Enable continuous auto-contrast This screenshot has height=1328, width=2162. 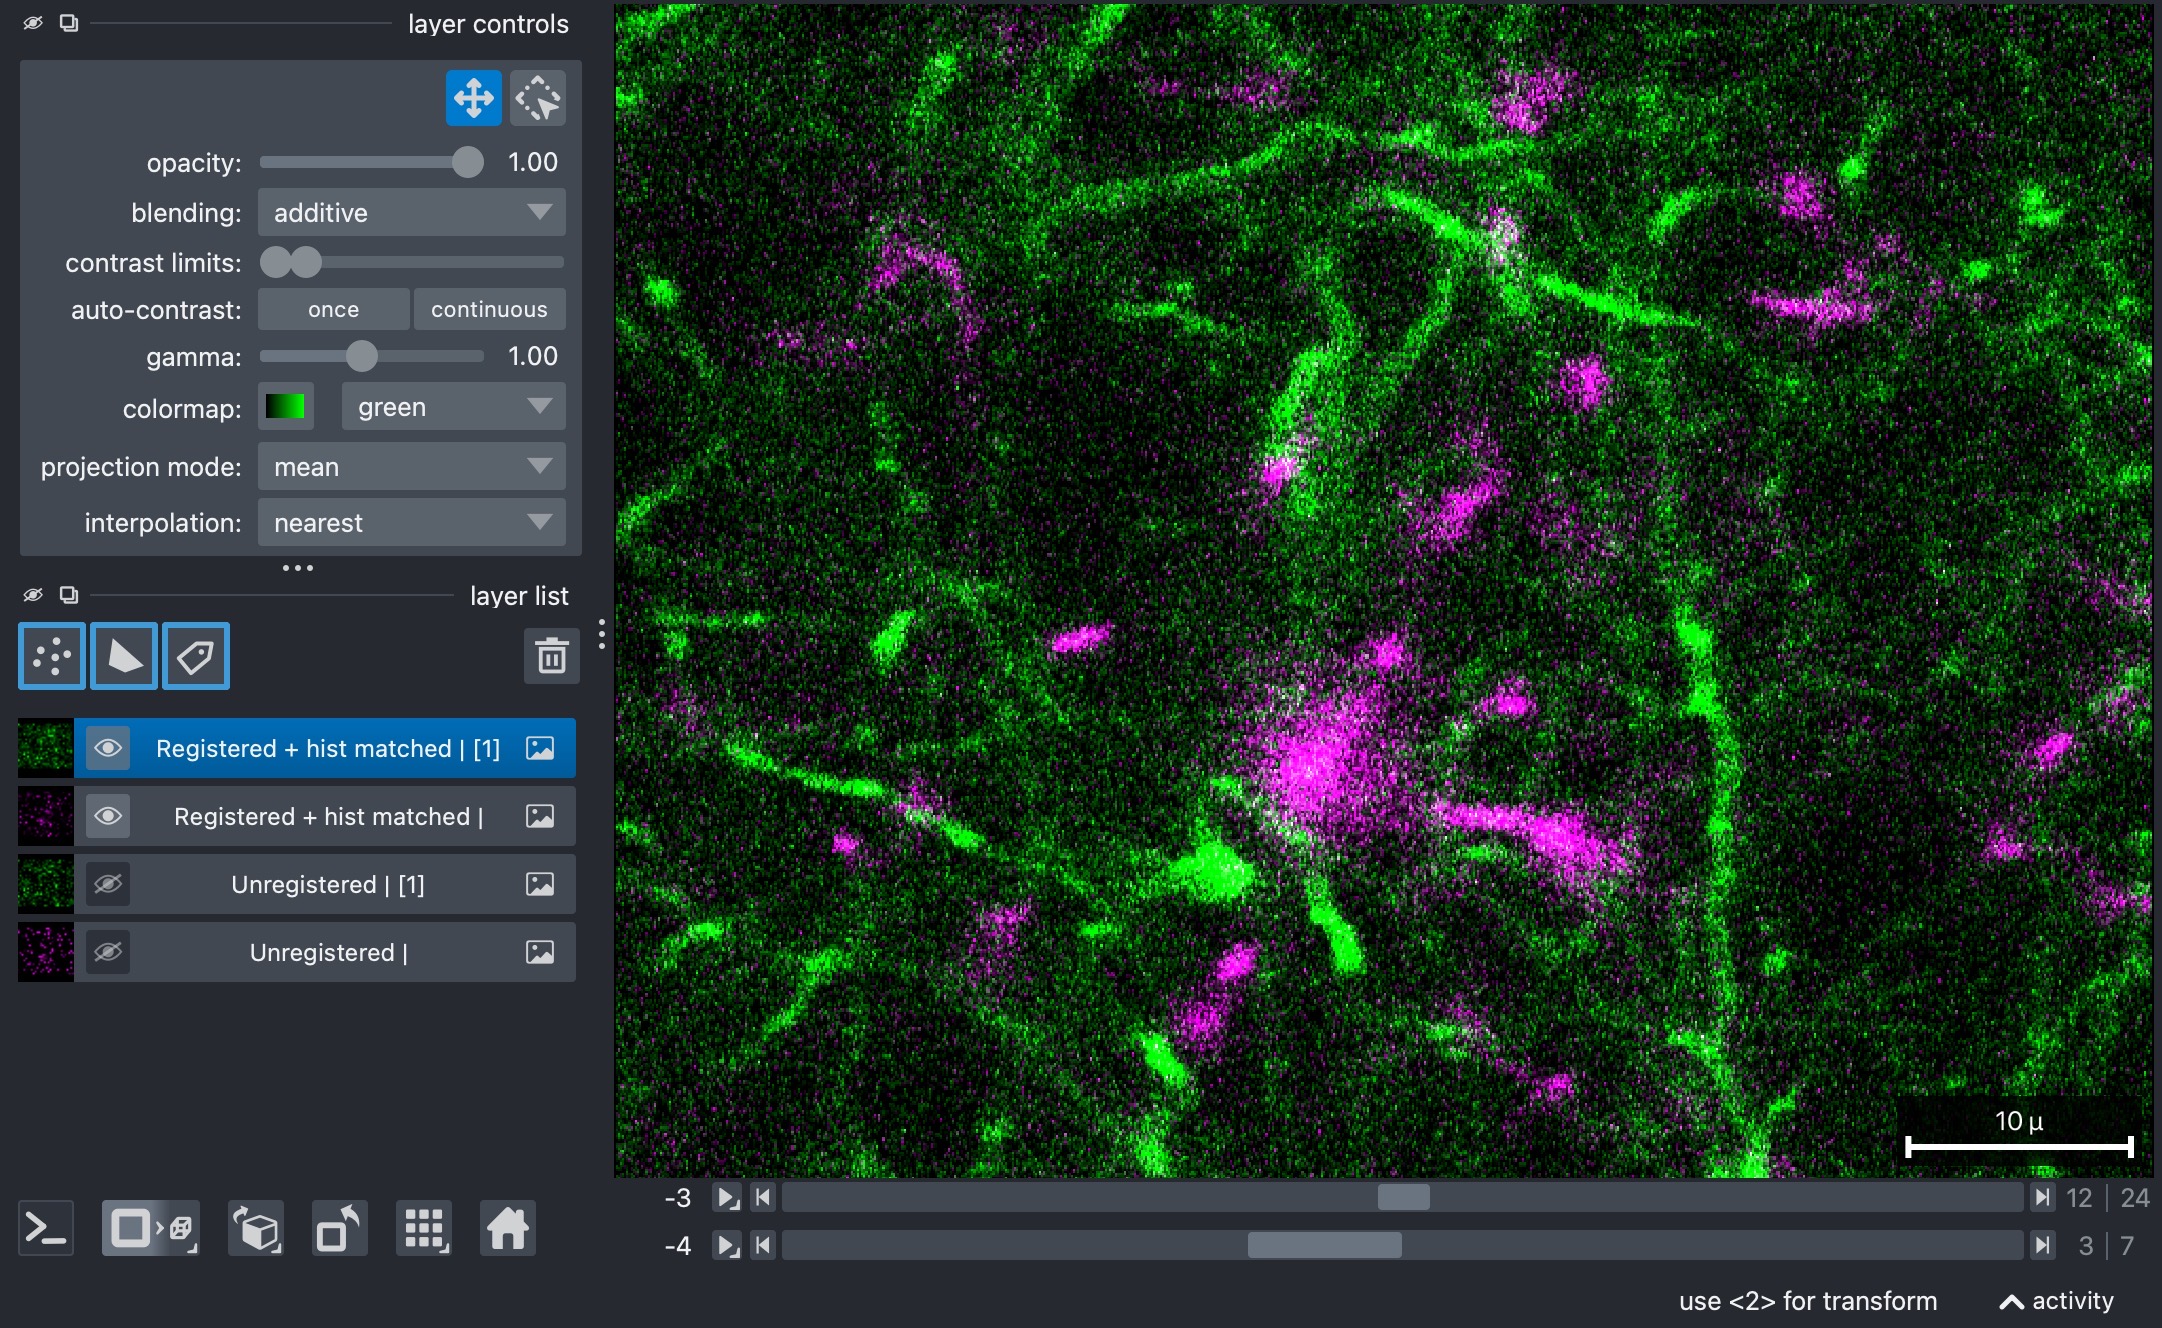coord(489,309)
